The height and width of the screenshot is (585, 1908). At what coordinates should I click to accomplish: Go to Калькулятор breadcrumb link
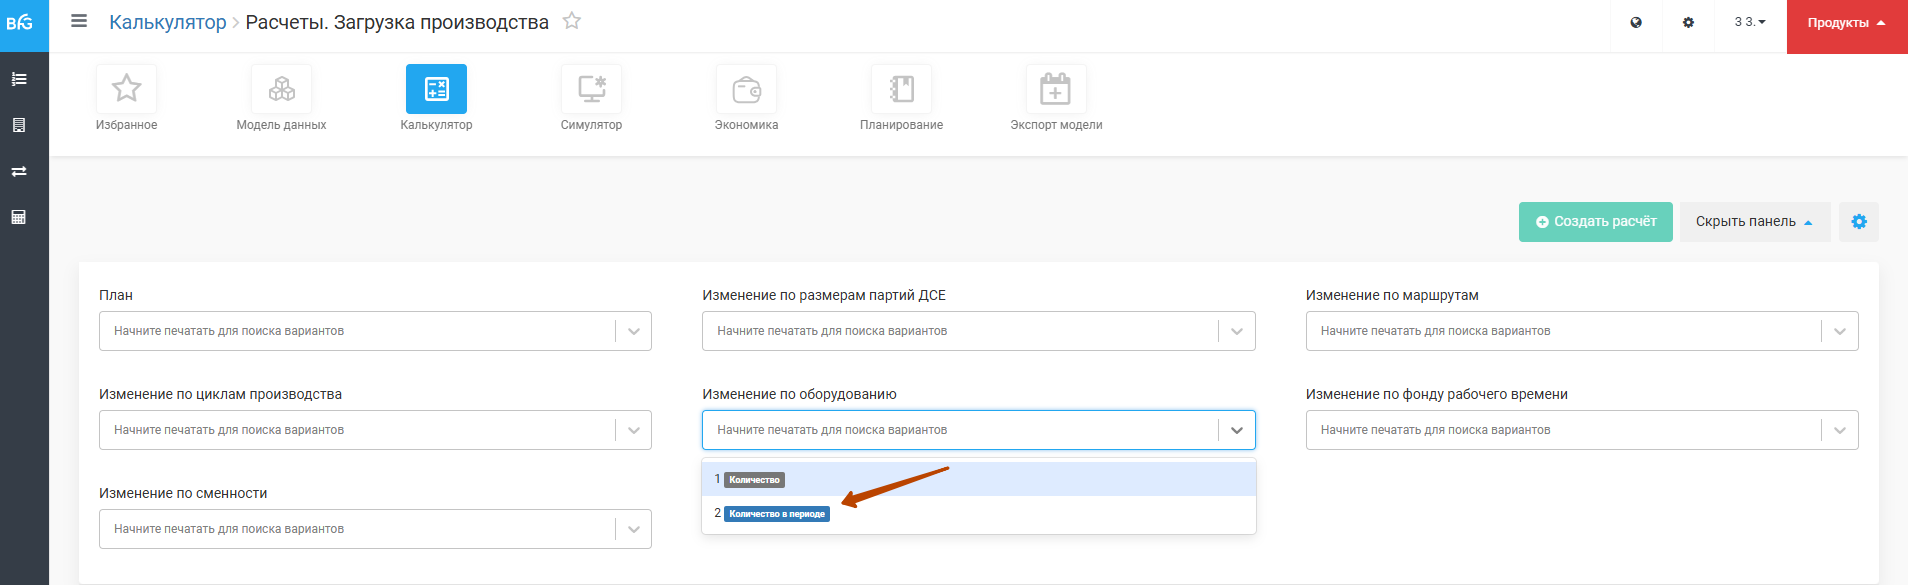point(167,22)
